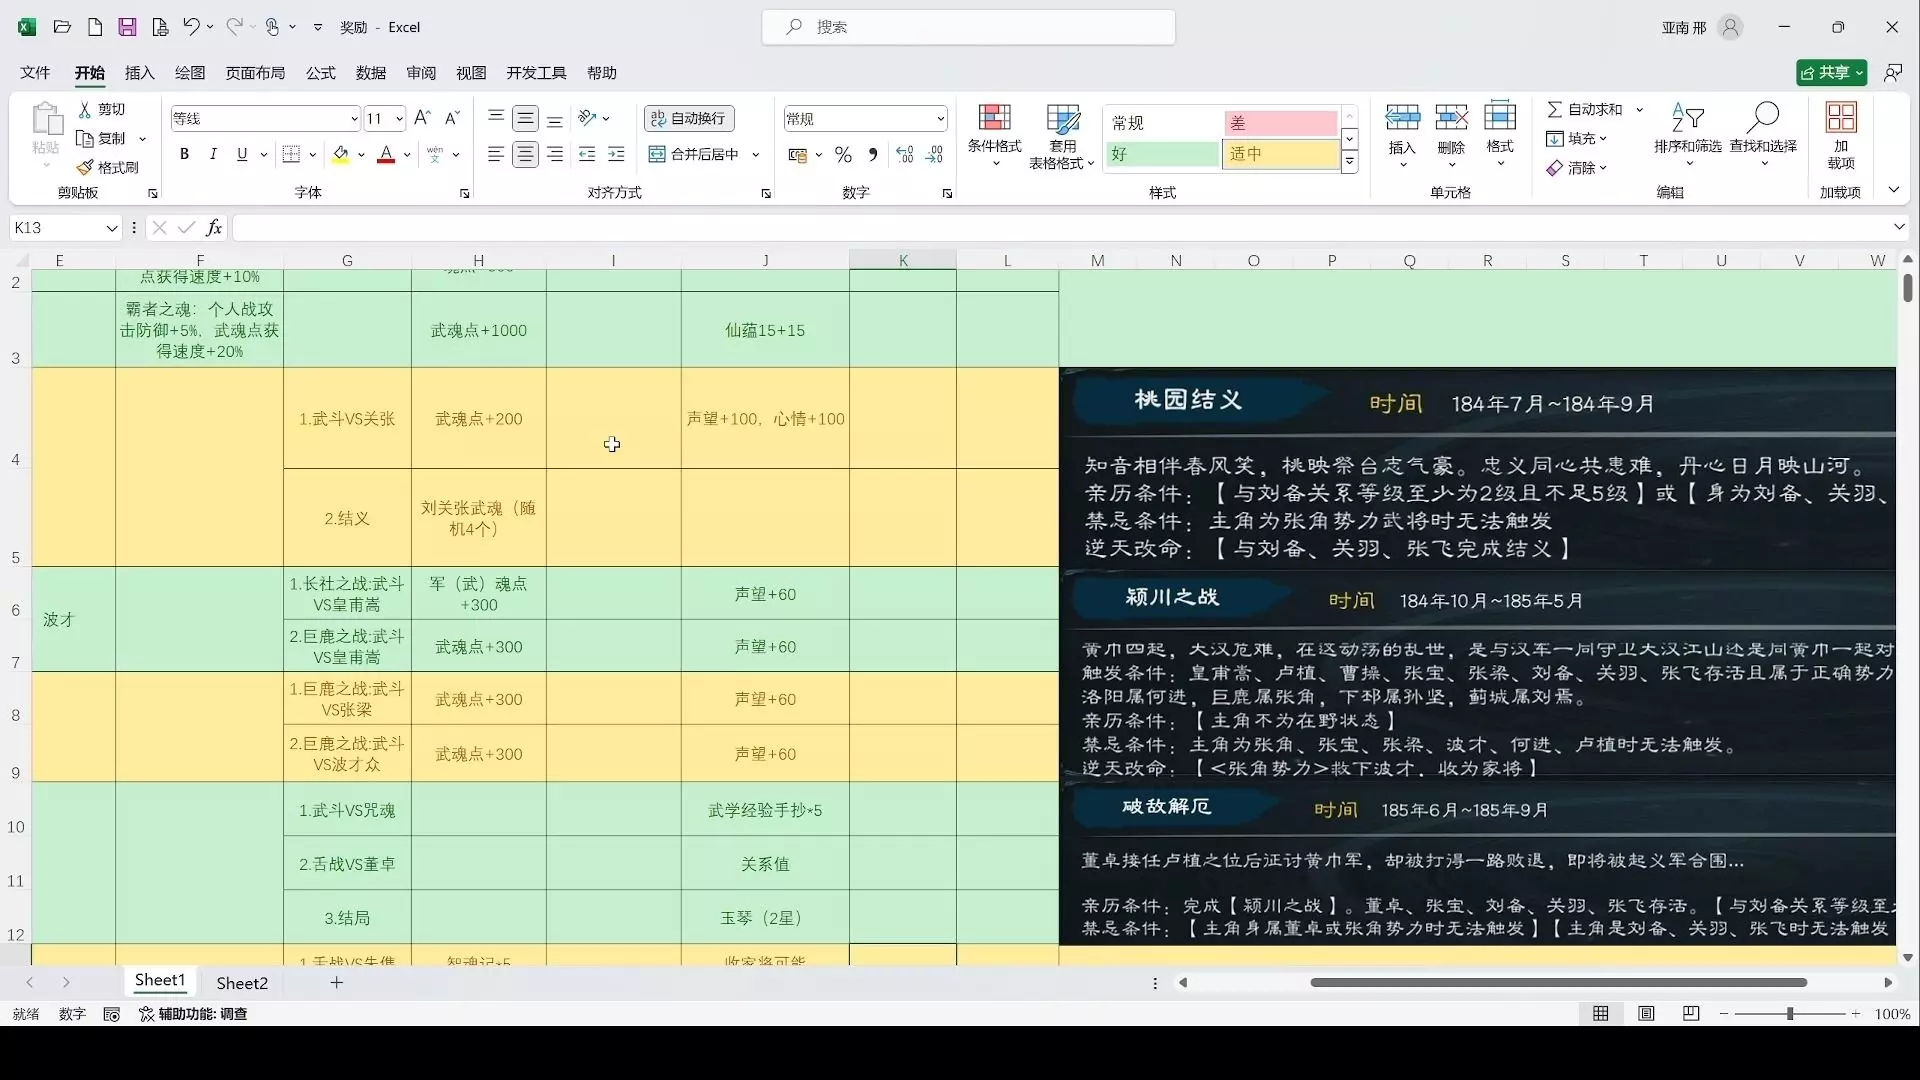Toggle bold formatting
1920x1080 pixels.
pos(184,154)
